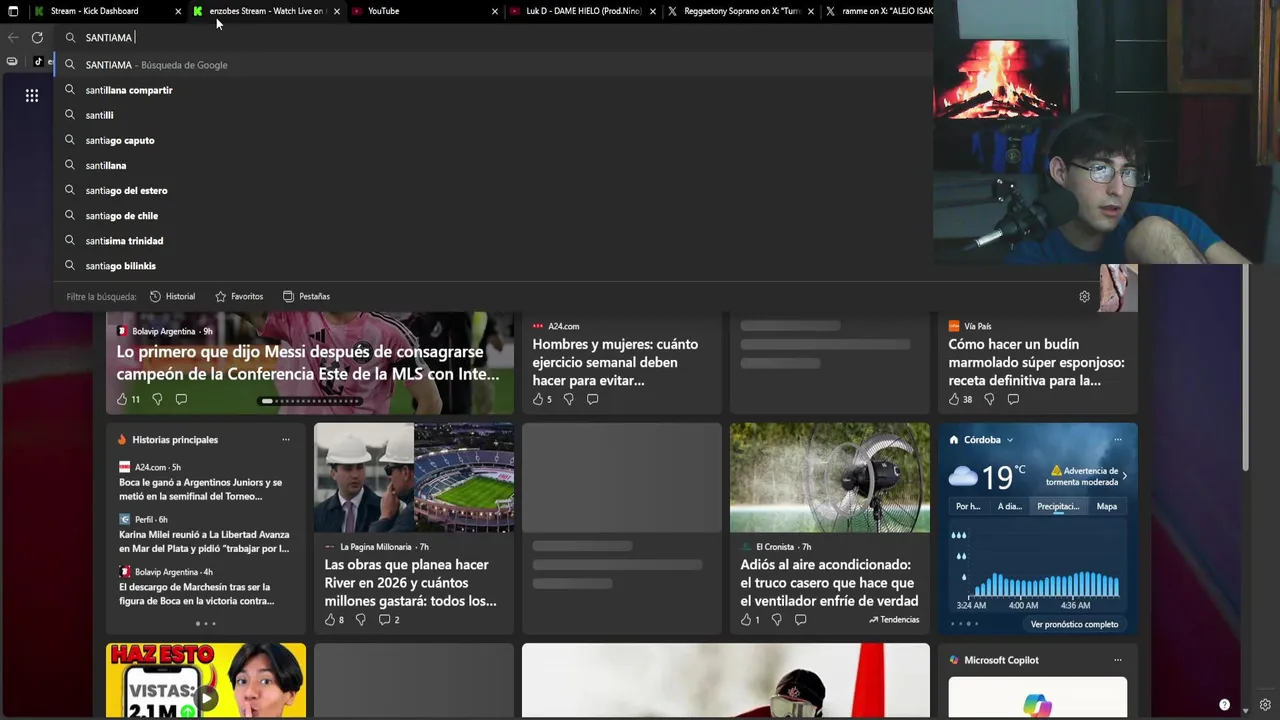This screenshot has height=720, width=1280.
Task: Select the A diario weather tab
Action: point(1010,507)
